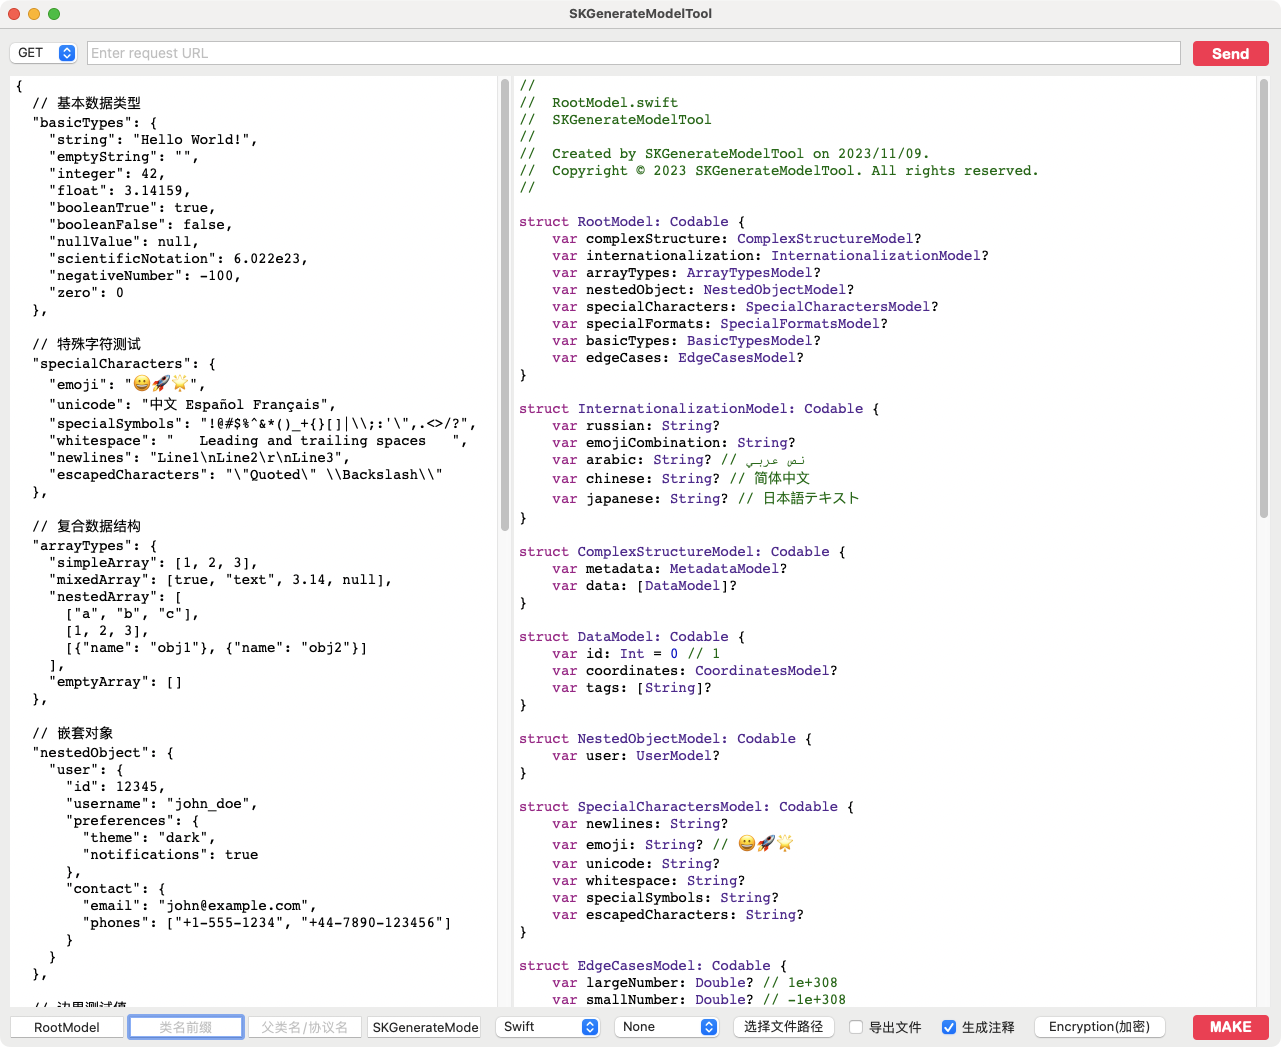1281x1047 pixels.
Task: Toggle the 生成注释 checkbox
Action: [x=949, y=1027]
